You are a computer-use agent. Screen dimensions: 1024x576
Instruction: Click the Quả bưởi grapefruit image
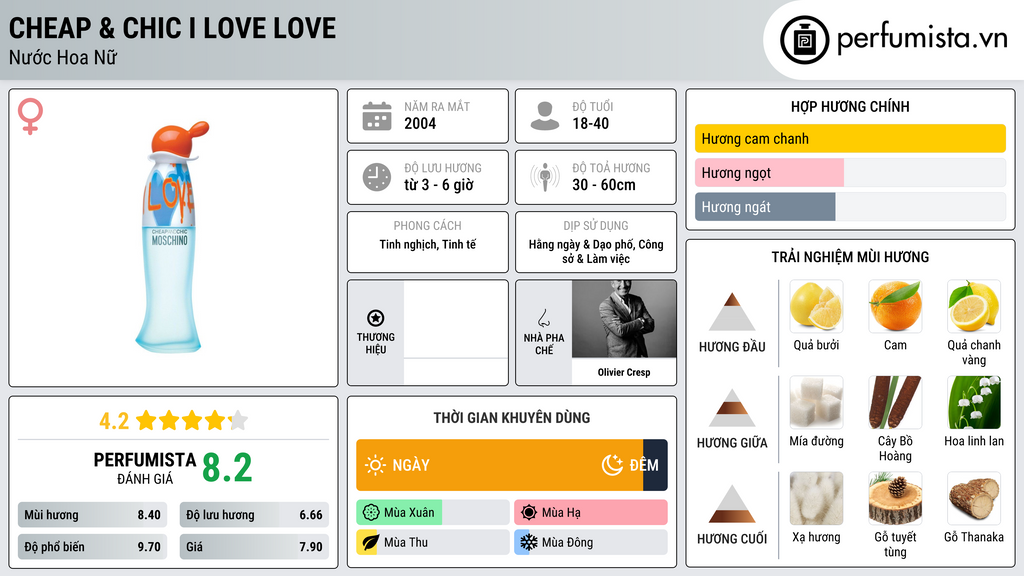(816, 306)
